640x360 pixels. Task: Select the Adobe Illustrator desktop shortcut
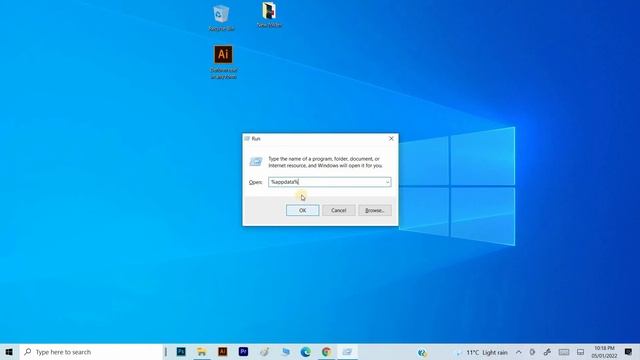tap(223, 61)
